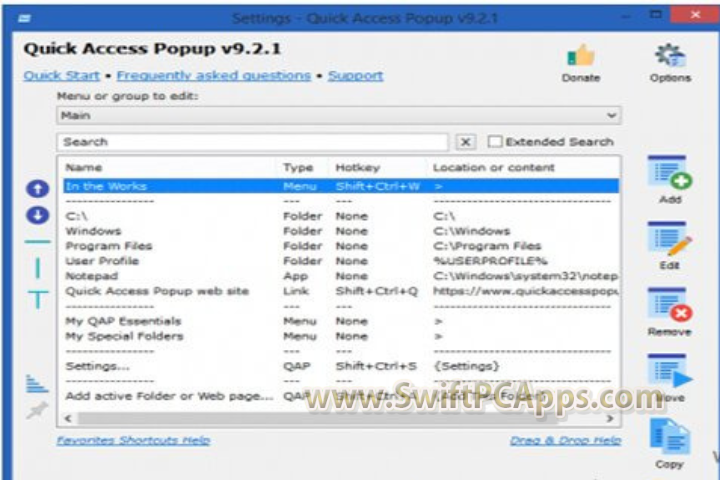The height and width of the screenshot is (480, 720).
Task: Select the Notepad app row
Action: [x=341, y=276]
